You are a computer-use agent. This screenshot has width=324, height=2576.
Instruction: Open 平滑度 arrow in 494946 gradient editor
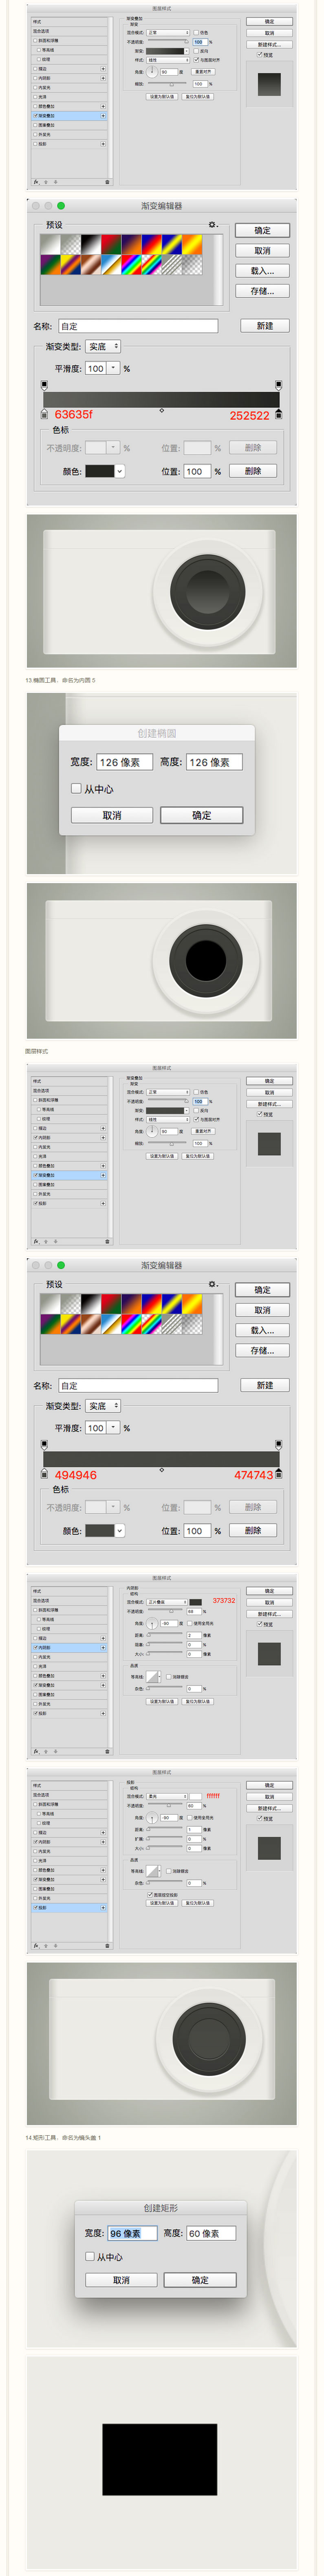coord(113,1429)
